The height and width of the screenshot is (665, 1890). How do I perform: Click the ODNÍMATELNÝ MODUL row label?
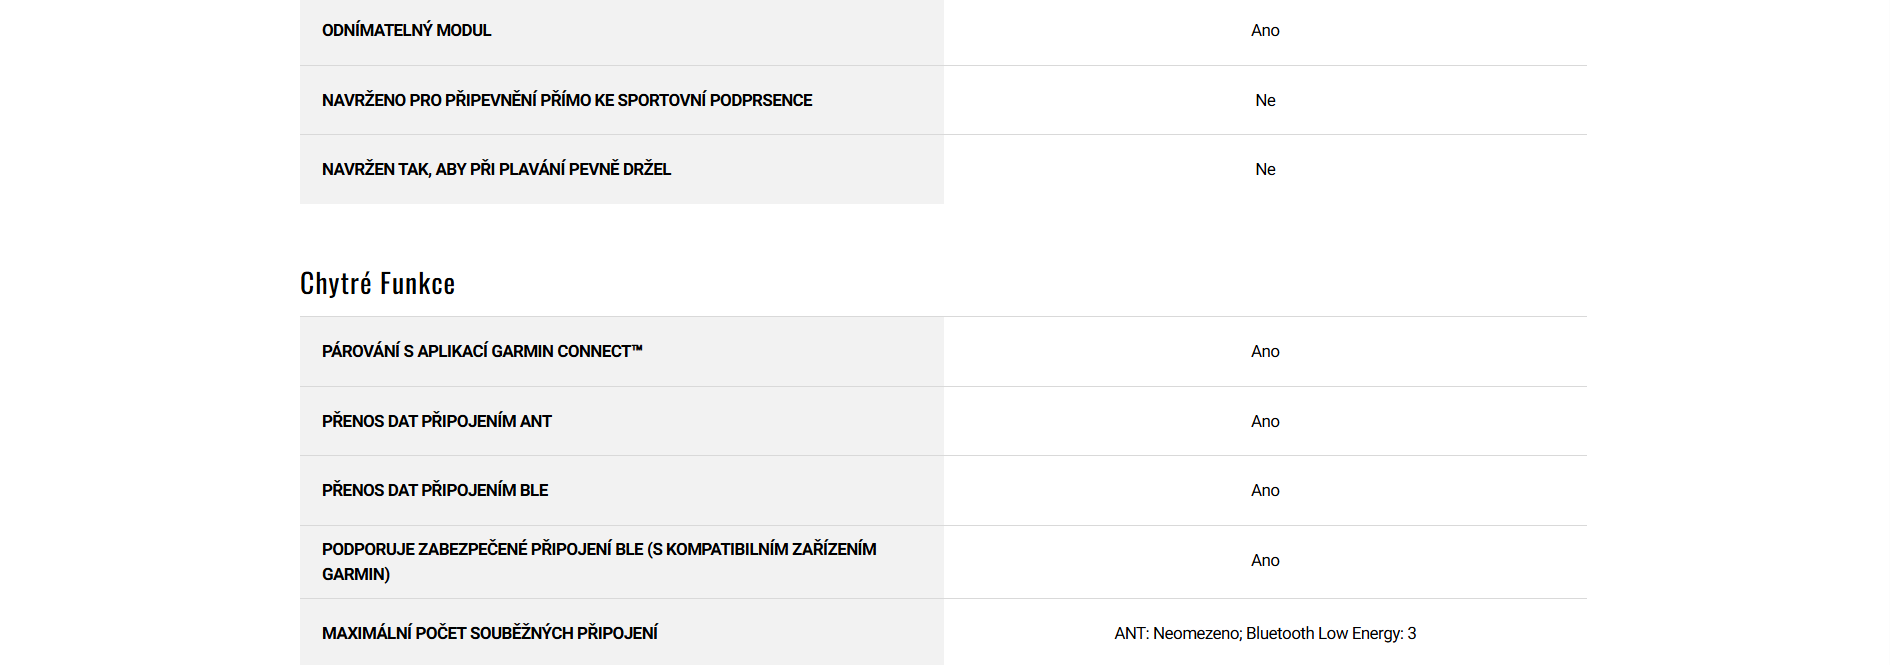click(406, 30)
